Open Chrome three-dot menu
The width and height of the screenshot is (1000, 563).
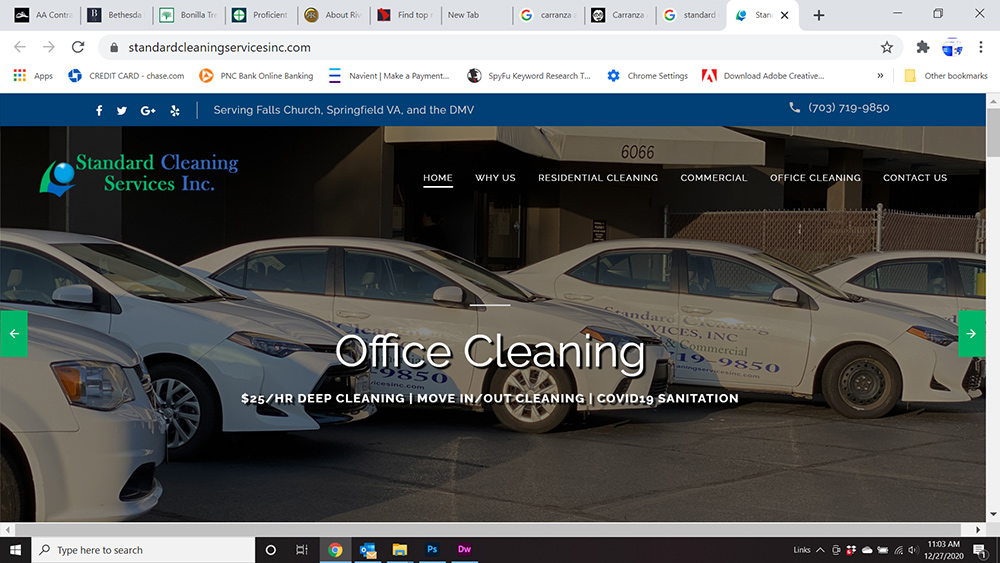click(981, 47)
